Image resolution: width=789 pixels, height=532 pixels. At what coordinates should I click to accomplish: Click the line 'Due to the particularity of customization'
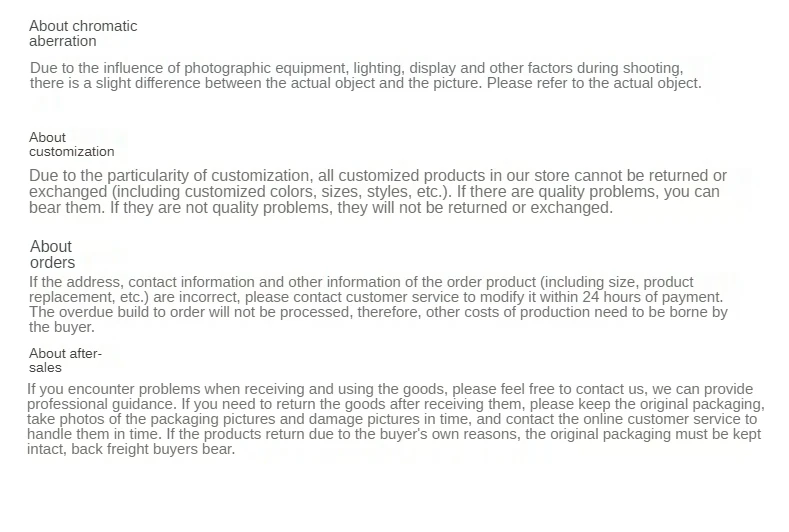point(378,176)
